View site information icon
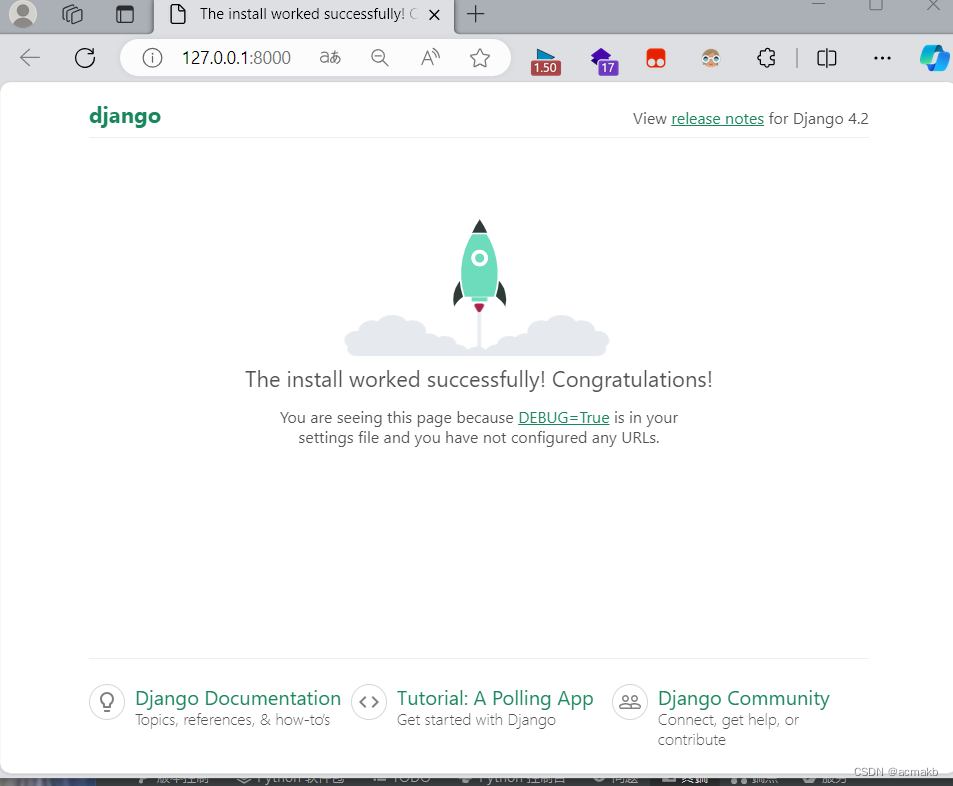The height and width of the screenshot is (786, 953). [152, 58]
